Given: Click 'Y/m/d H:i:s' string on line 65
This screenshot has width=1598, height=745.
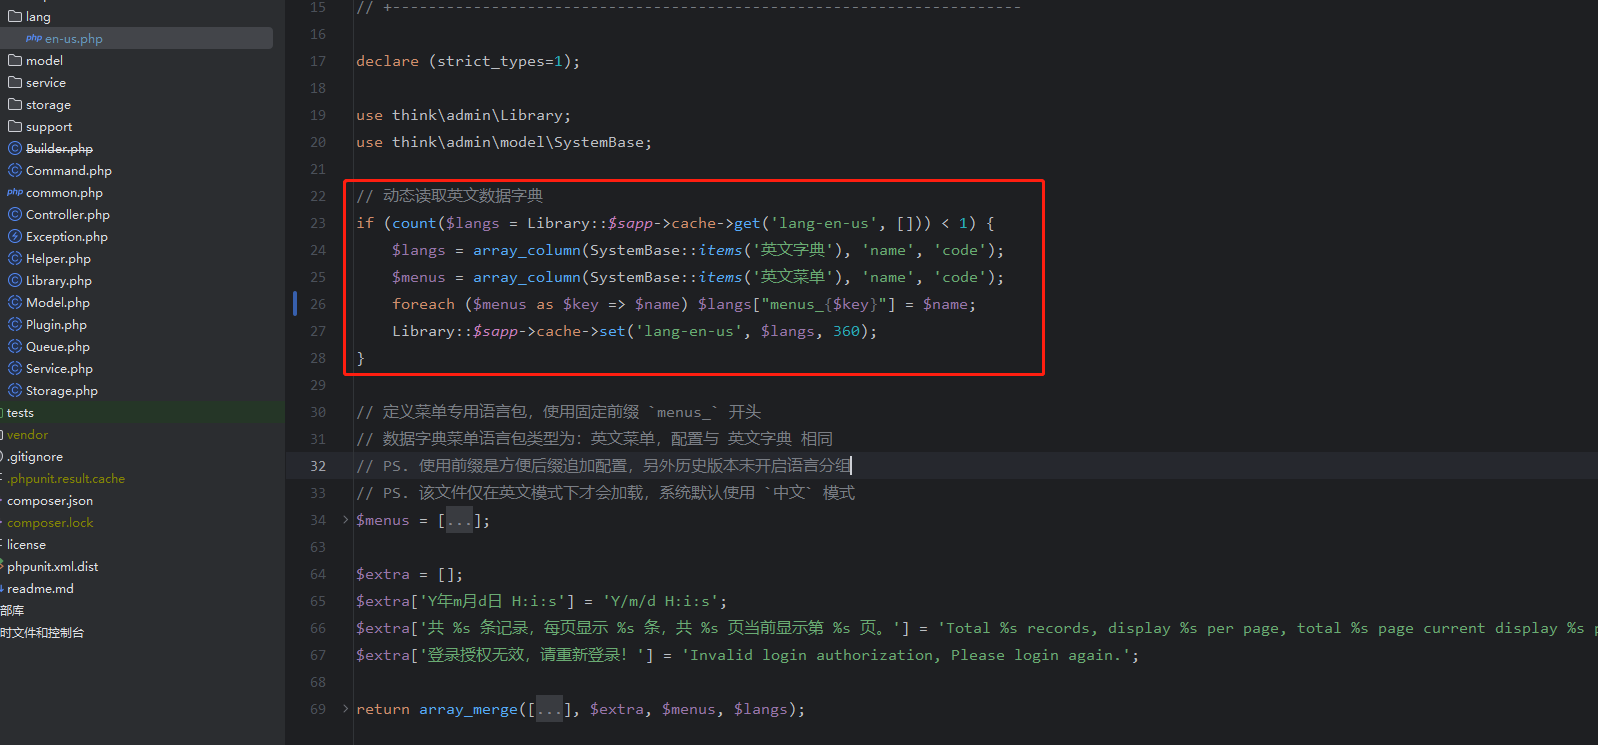Looking at the screenshot, I should (660, 601).
